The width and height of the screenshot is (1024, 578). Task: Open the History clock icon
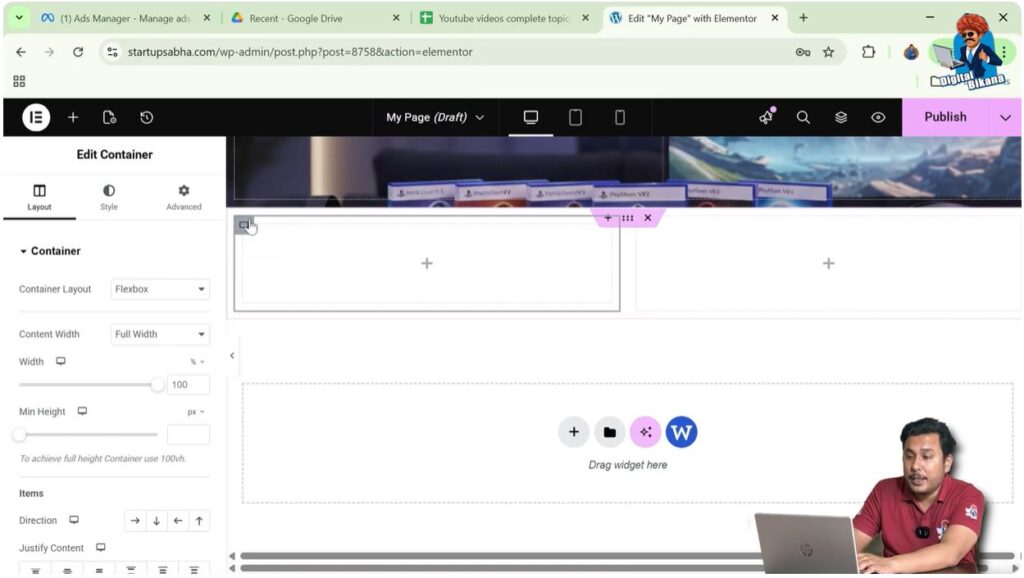point(147,117)
